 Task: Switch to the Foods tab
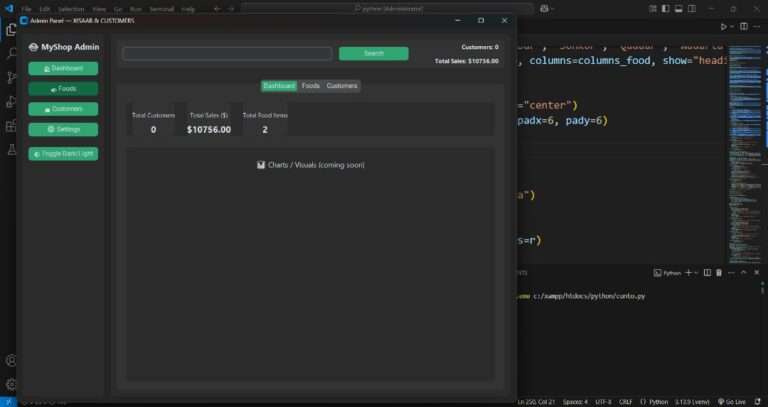click(311, 86)
